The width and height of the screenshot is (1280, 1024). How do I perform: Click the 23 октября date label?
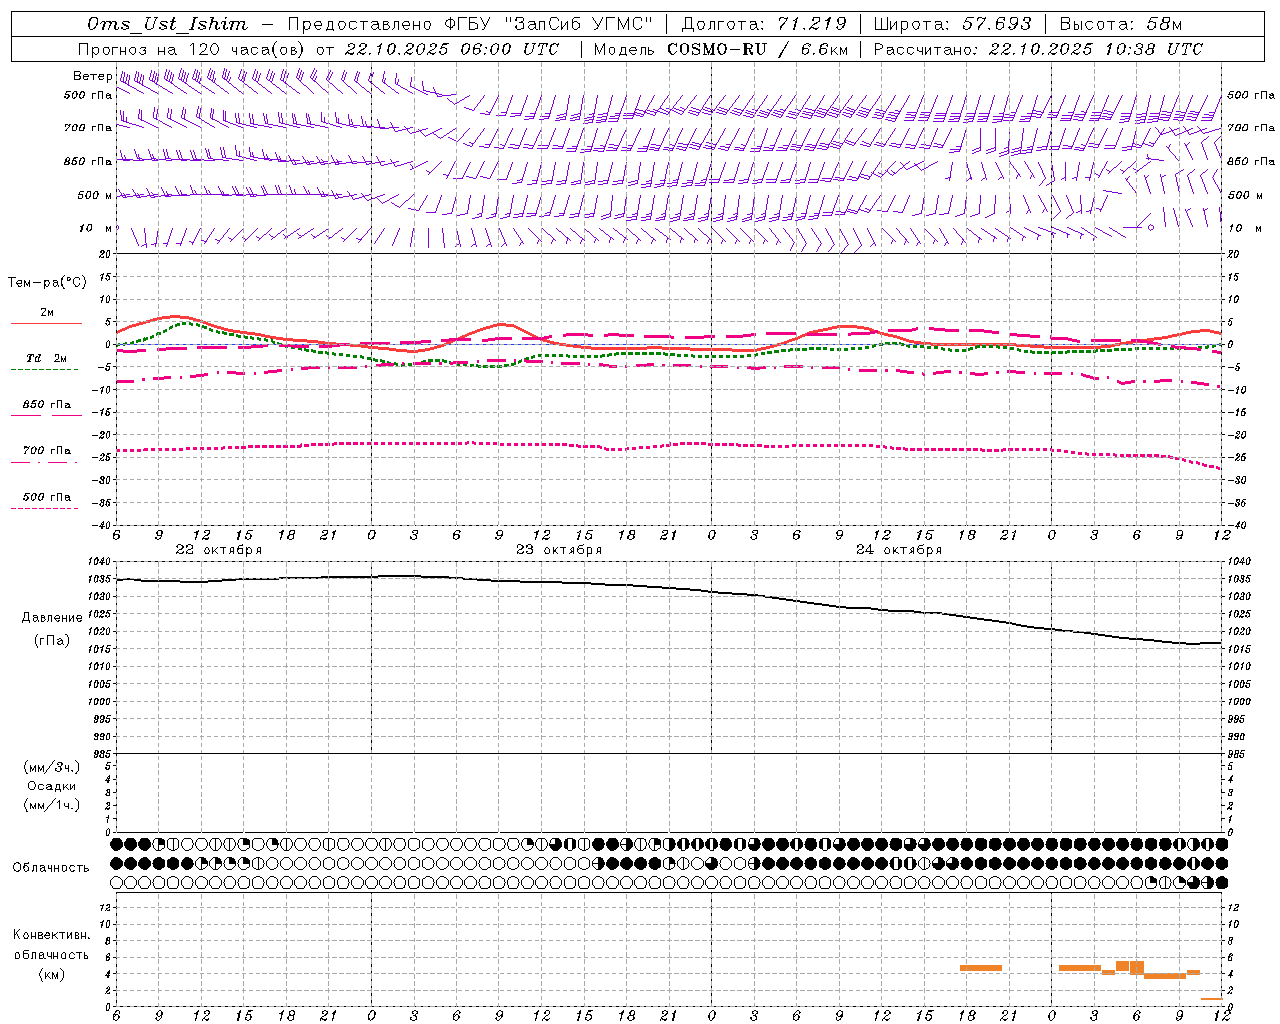pyautogui.click(x=559, y=550)
